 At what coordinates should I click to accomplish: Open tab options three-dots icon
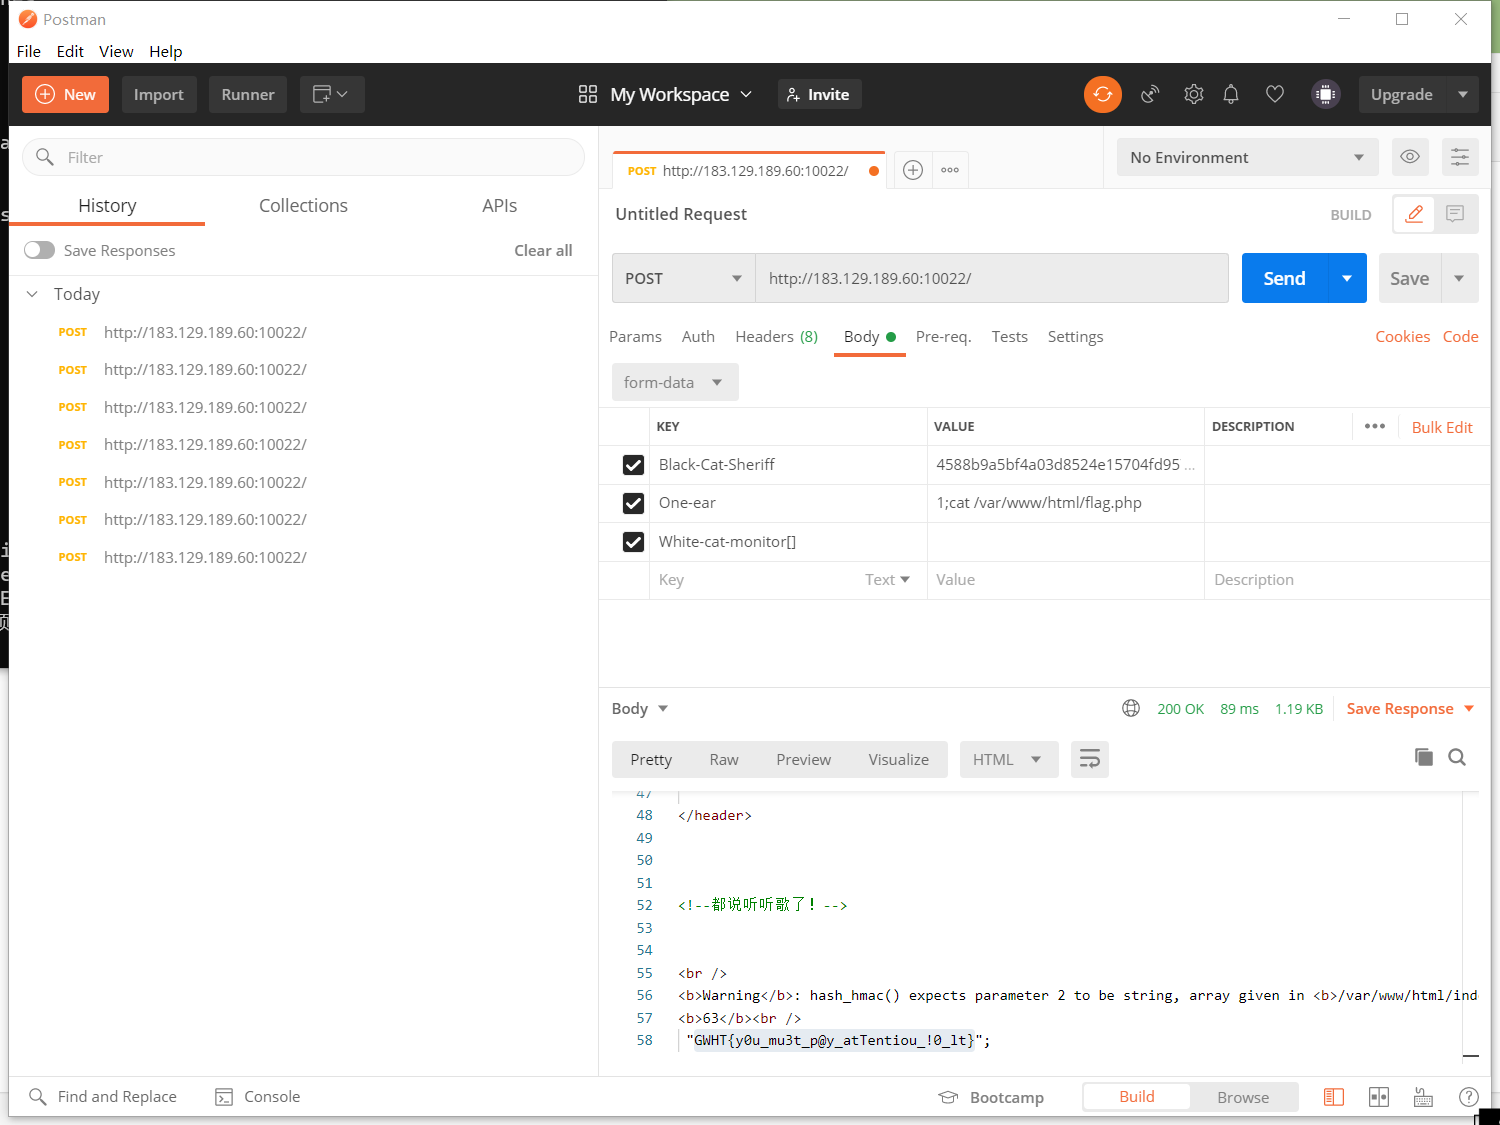pyautogui.click(x=950, y=170)
